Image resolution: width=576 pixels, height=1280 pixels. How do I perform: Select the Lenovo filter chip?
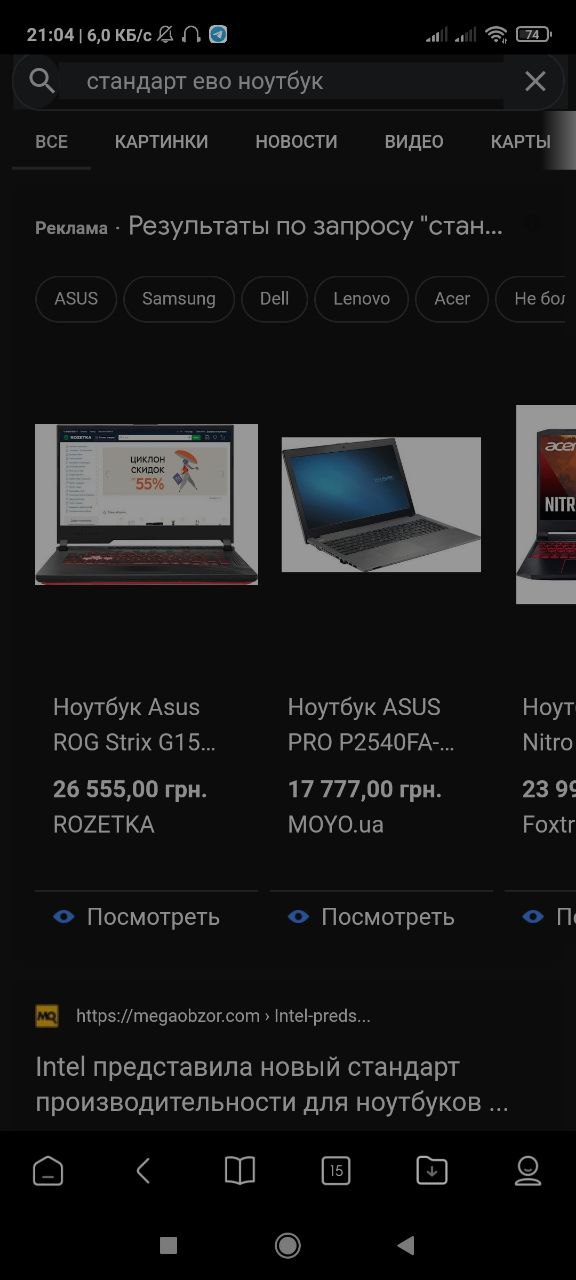(362, 299)
